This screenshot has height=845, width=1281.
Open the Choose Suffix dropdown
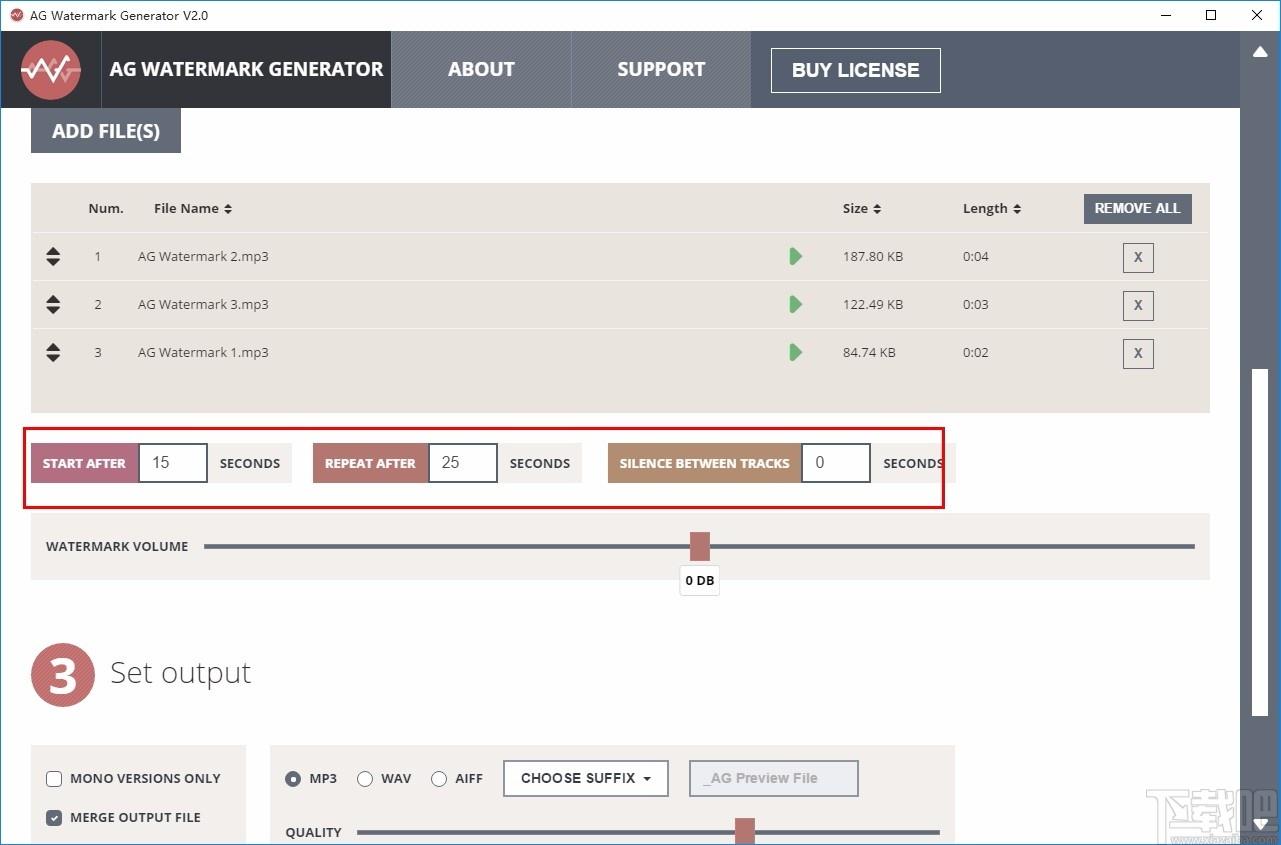(586, 778)
